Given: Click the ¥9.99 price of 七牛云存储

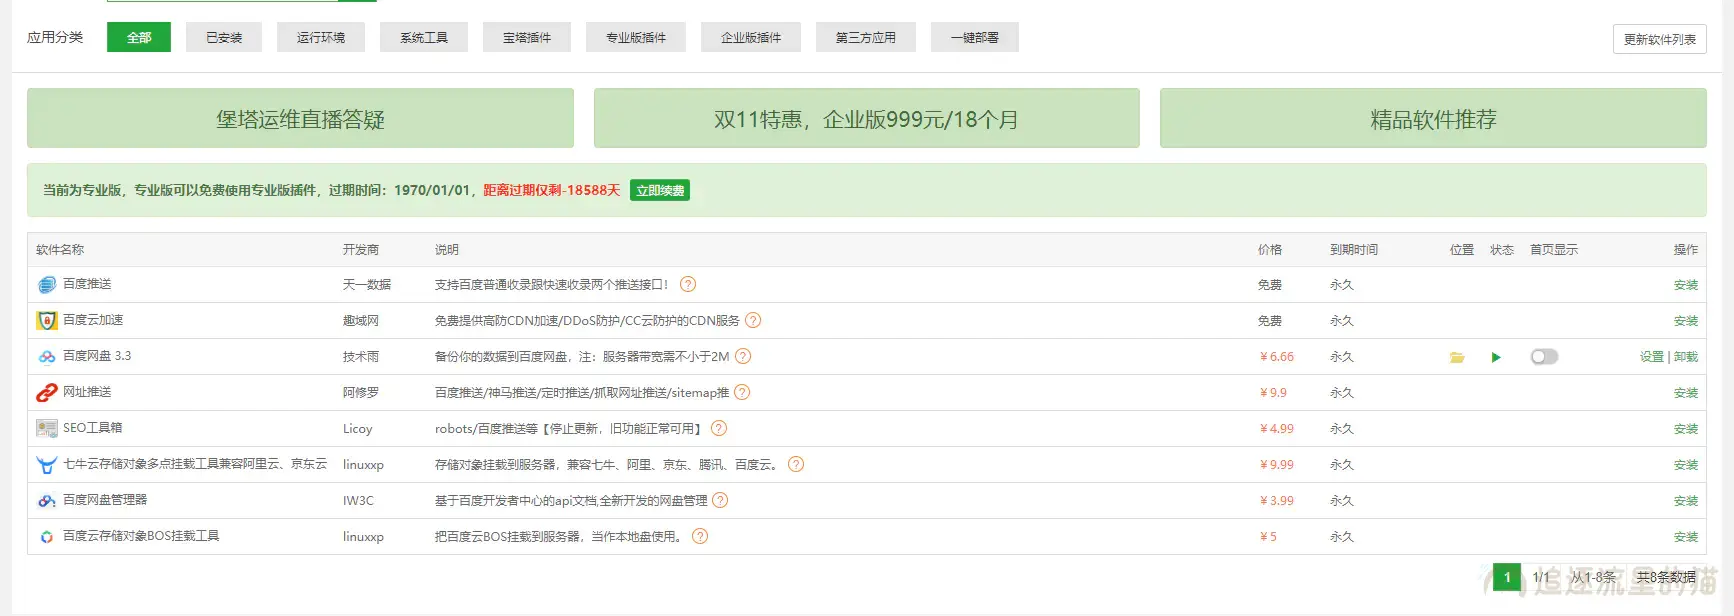Looking at the screenshot, I should pyautogui.click(x=1277, y=465).
